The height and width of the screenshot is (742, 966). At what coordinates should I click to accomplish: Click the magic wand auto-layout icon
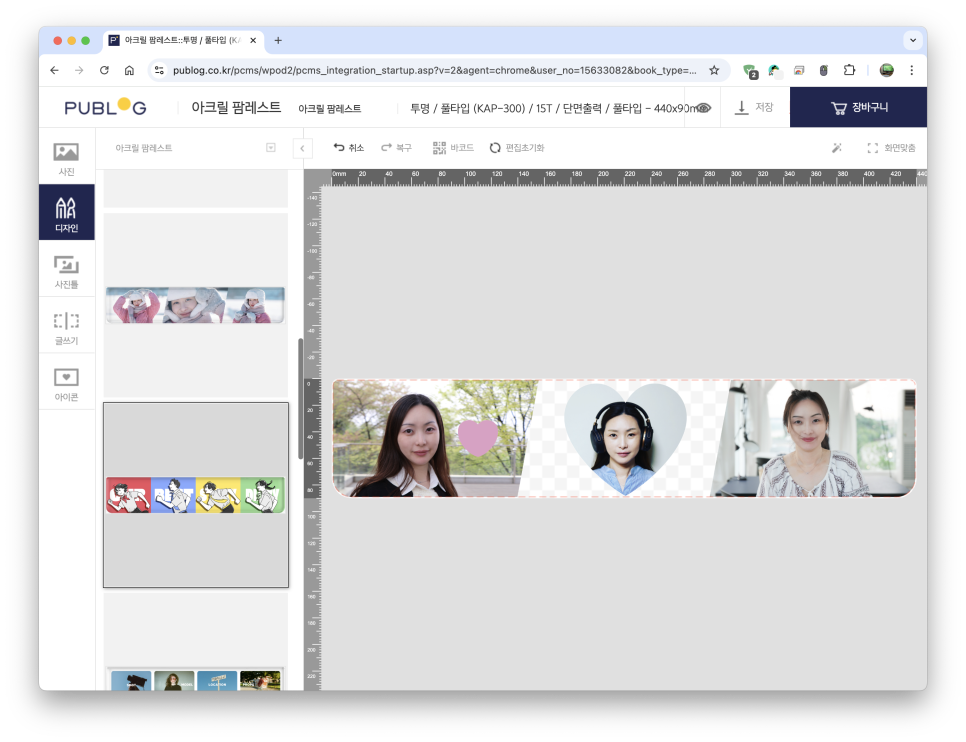pyautogui.click(x=837, y=148)
